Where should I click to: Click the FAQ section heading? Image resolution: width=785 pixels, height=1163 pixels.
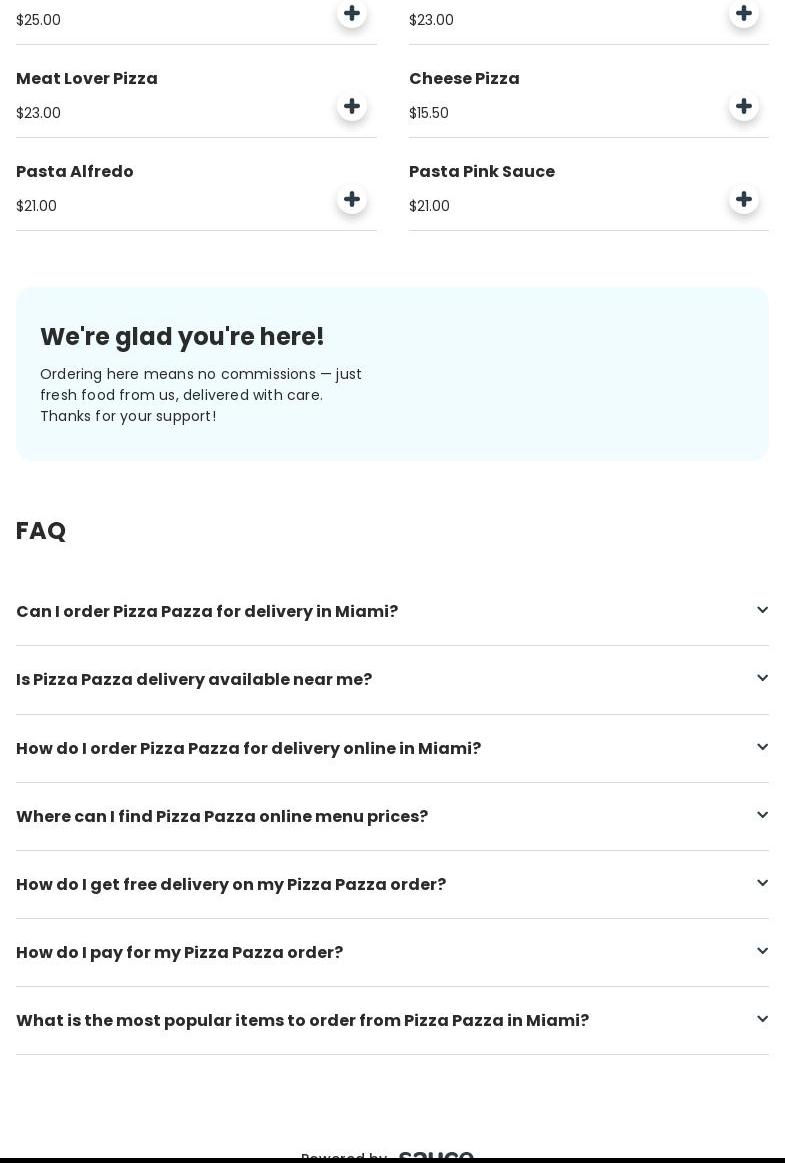coord(41,531)
